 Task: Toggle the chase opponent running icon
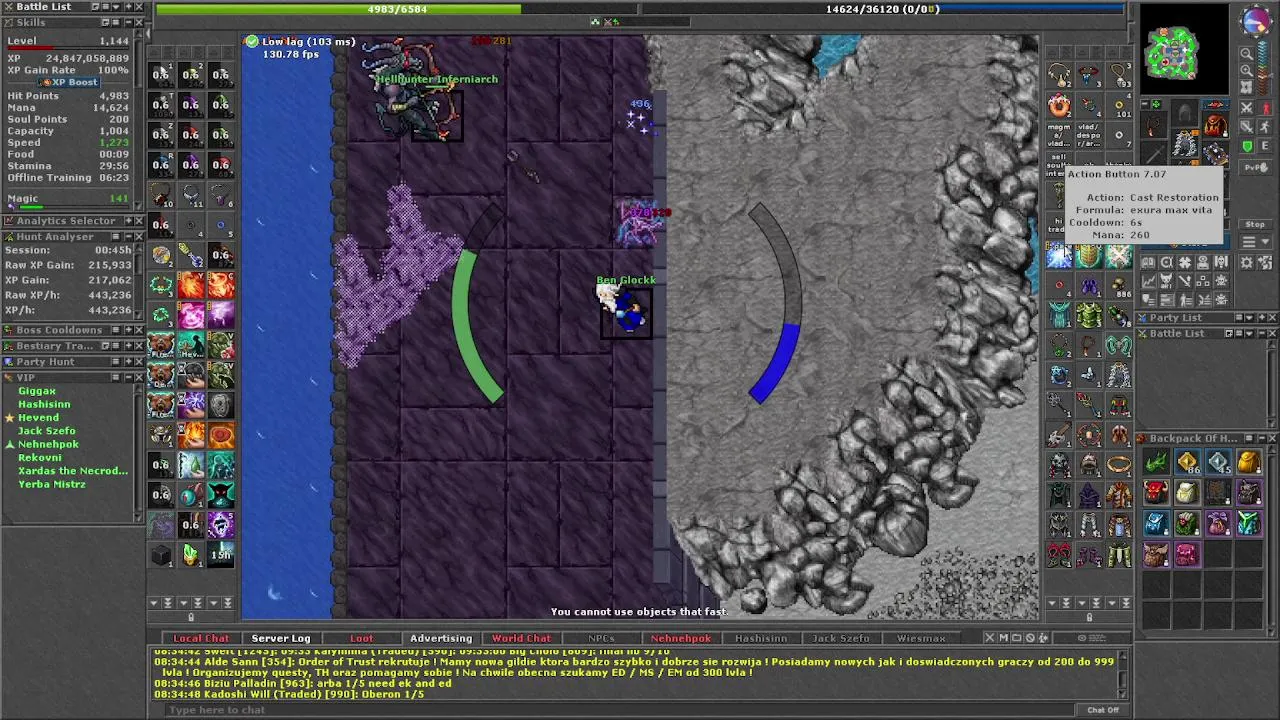tap(1265, 126)
